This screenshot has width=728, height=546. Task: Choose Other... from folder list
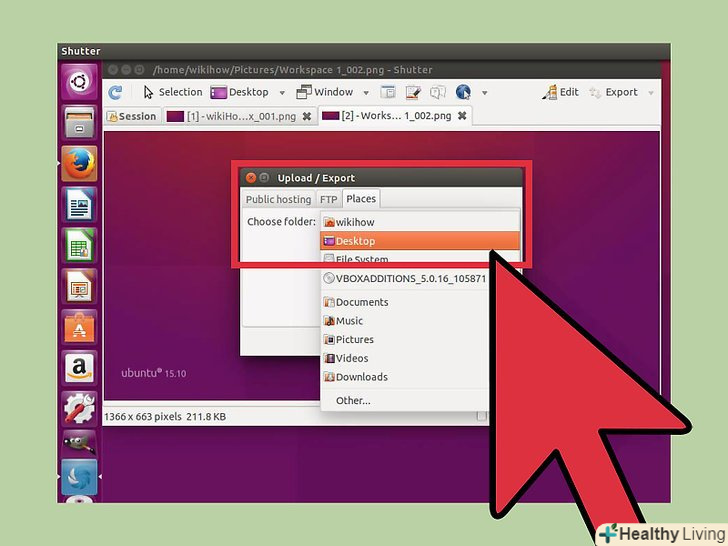405,400
